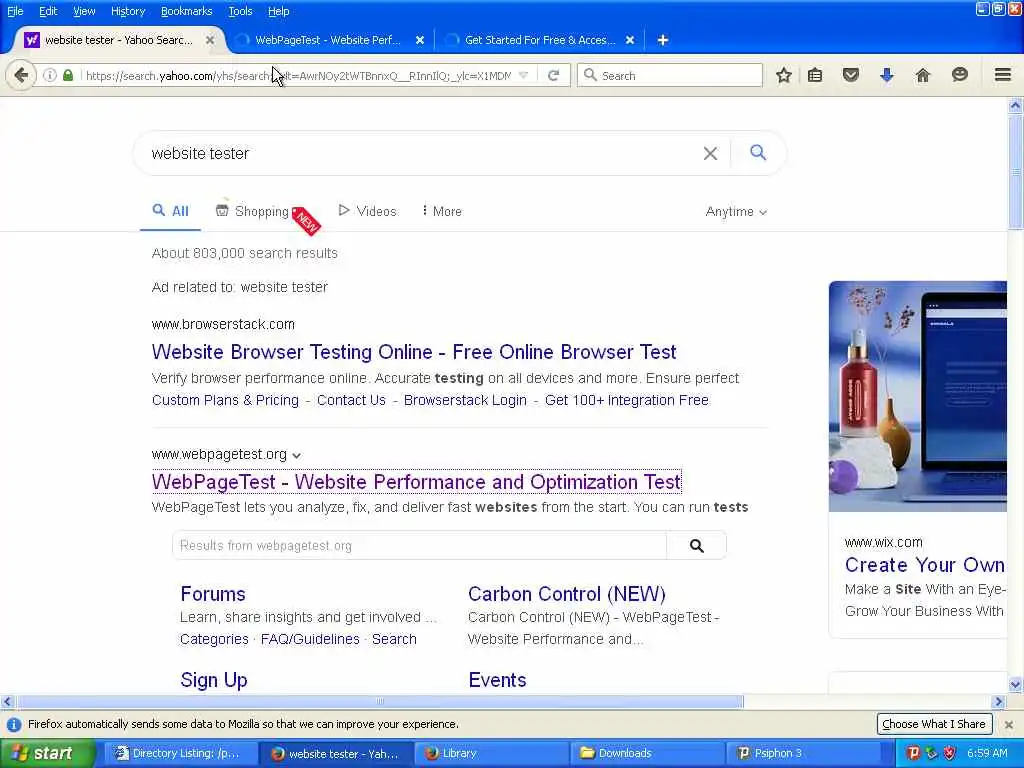The width and height of the screenshot is (1024, 768).
Task: Close the website tester Yahoo tab
Action: [210, 40]
